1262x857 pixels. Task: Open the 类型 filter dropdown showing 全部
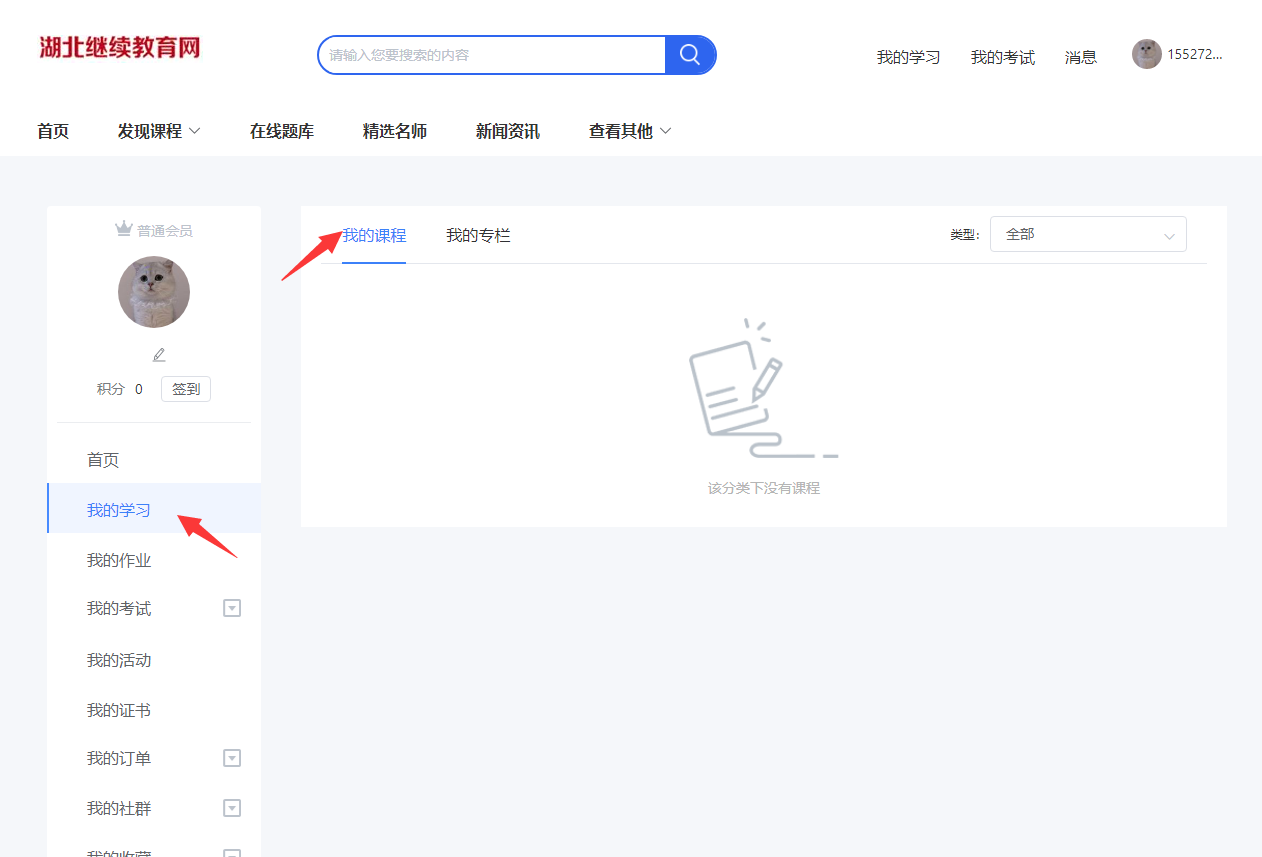click(1087, 234)
